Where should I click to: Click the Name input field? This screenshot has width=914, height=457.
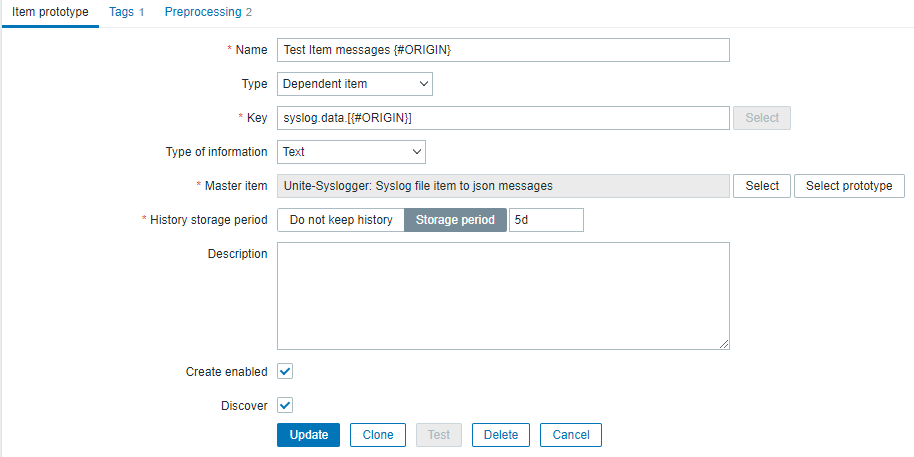pos(503,50)
